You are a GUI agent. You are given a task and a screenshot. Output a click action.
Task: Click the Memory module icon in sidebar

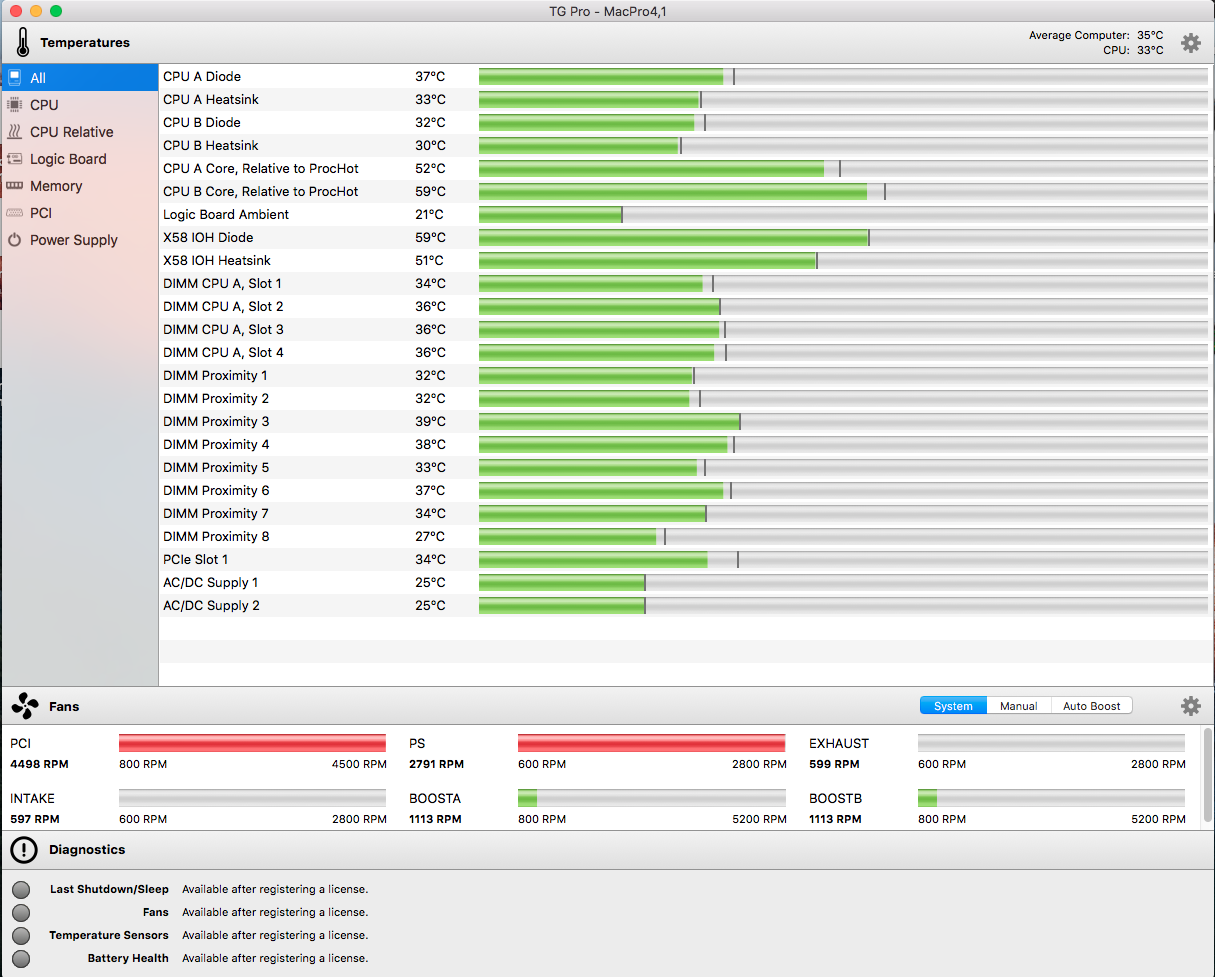tap(15, 185)
